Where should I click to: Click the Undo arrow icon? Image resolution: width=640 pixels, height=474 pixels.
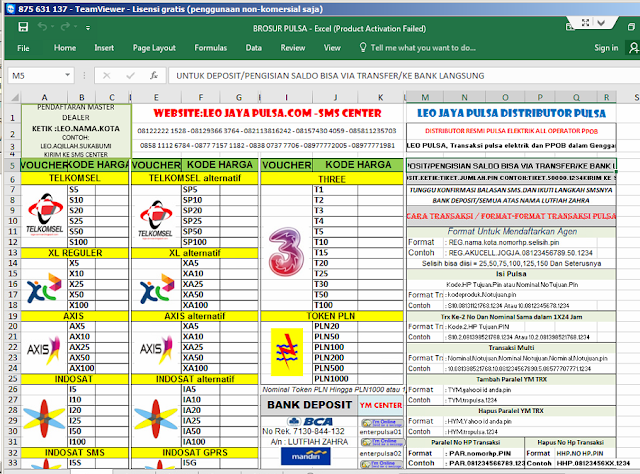[42, 27]
